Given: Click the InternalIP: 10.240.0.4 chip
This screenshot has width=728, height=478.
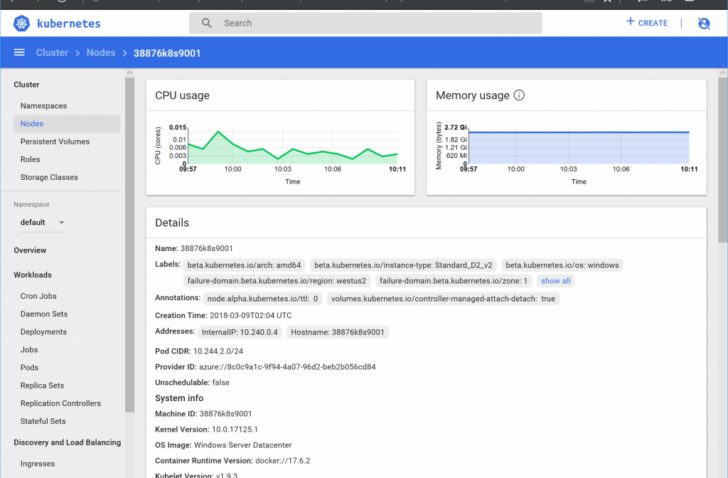Looking at the screenshot, I should coord(240,332).
